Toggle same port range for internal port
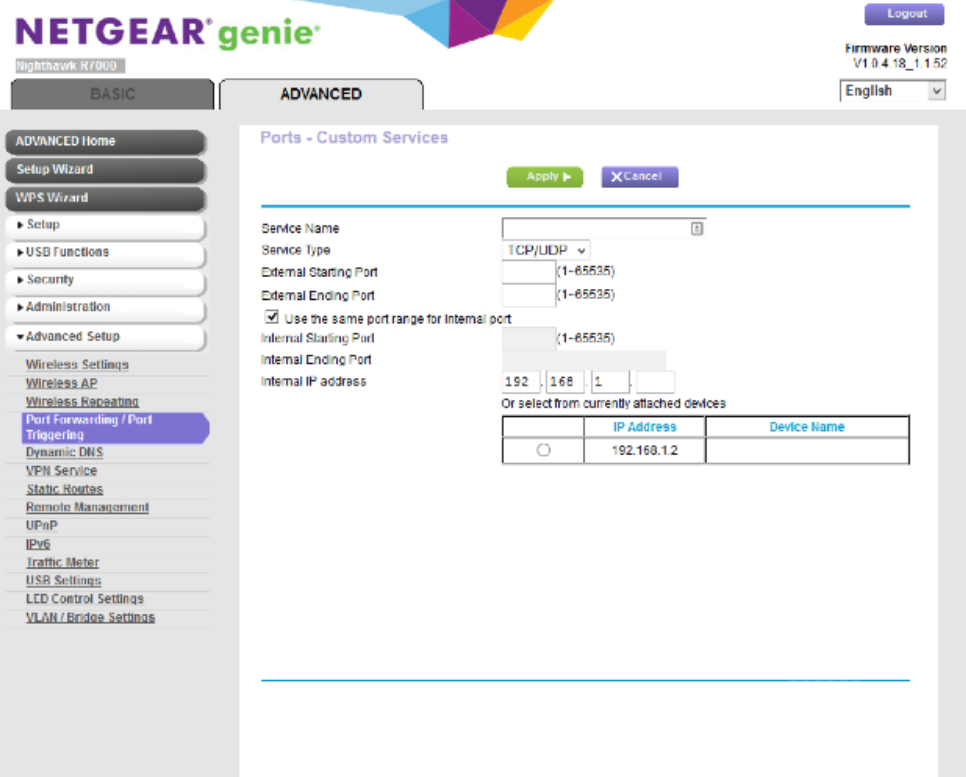The height and width of the screenshot is (777, 966). coord(271,318)
